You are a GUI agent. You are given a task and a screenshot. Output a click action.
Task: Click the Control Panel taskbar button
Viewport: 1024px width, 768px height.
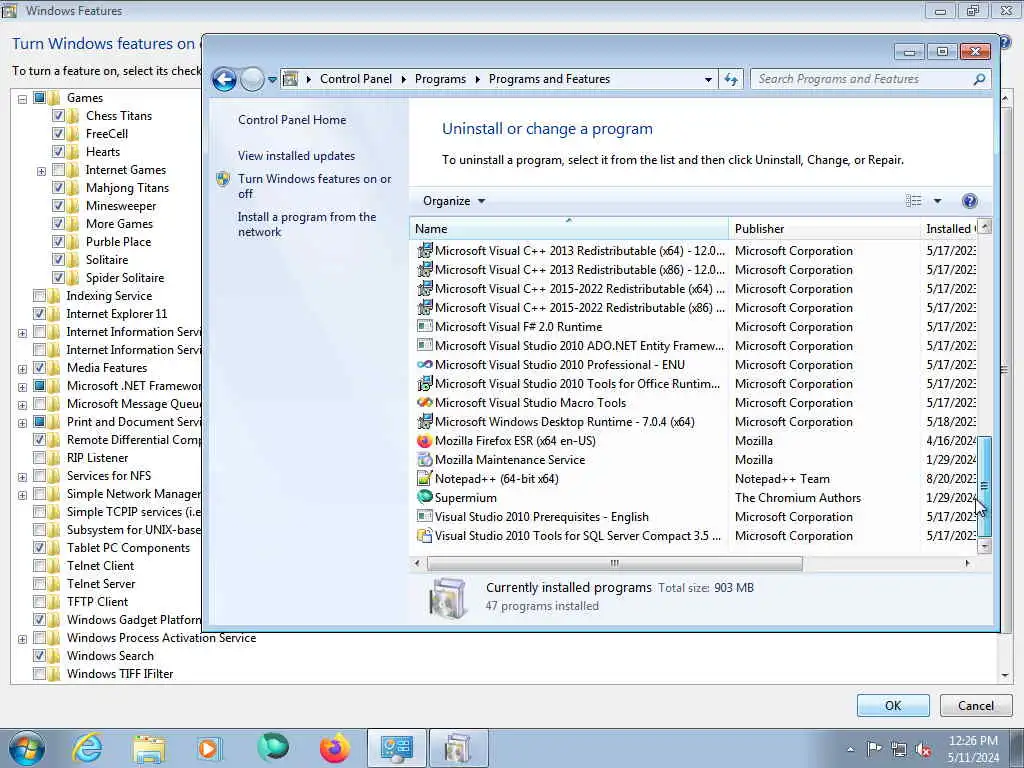coord(396,748)
